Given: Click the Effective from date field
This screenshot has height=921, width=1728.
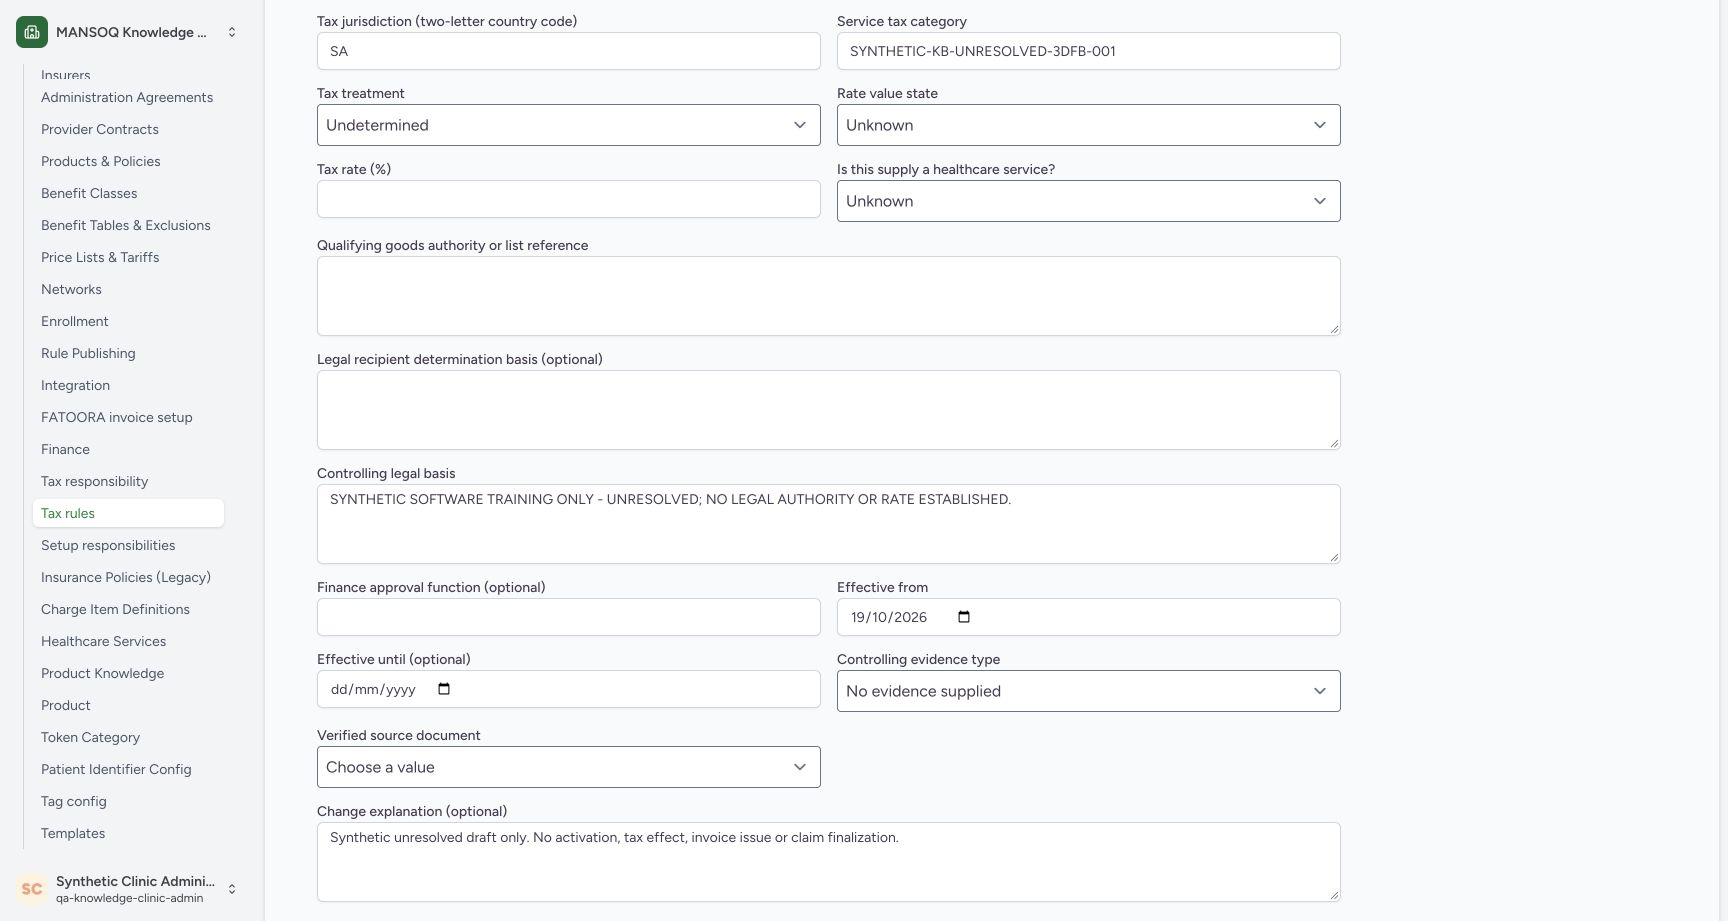Looking at the screenshot, I should 1088,617.
